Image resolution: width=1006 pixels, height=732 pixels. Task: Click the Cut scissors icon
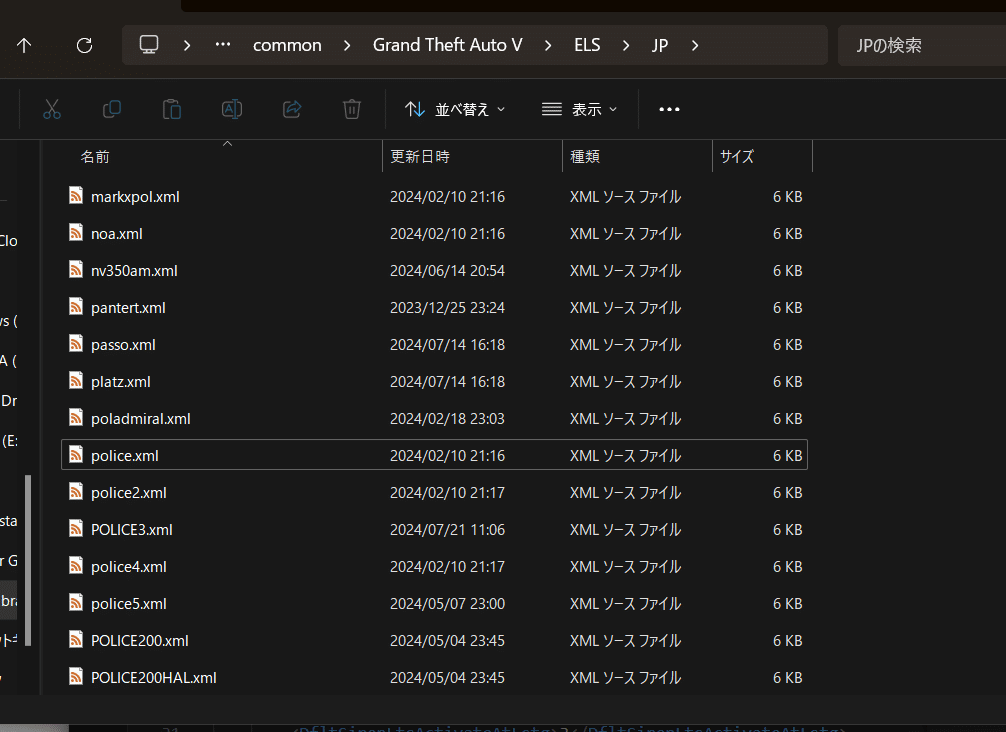coord(52,109)
